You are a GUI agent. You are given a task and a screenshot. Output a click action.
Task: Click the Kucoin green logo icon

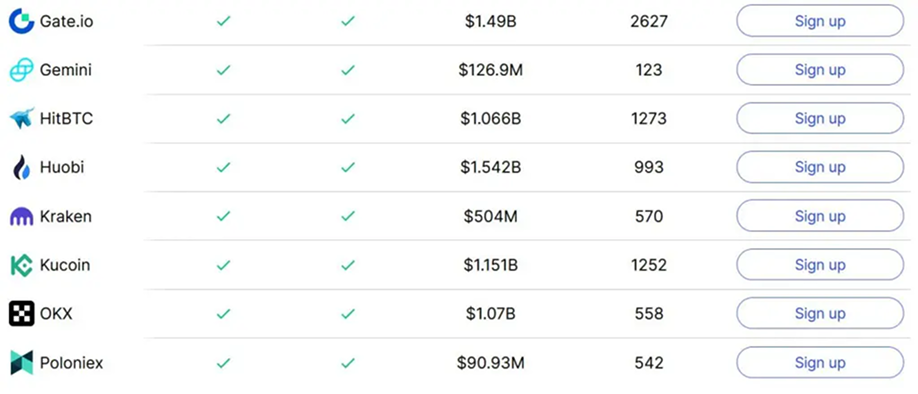(22, 265)
